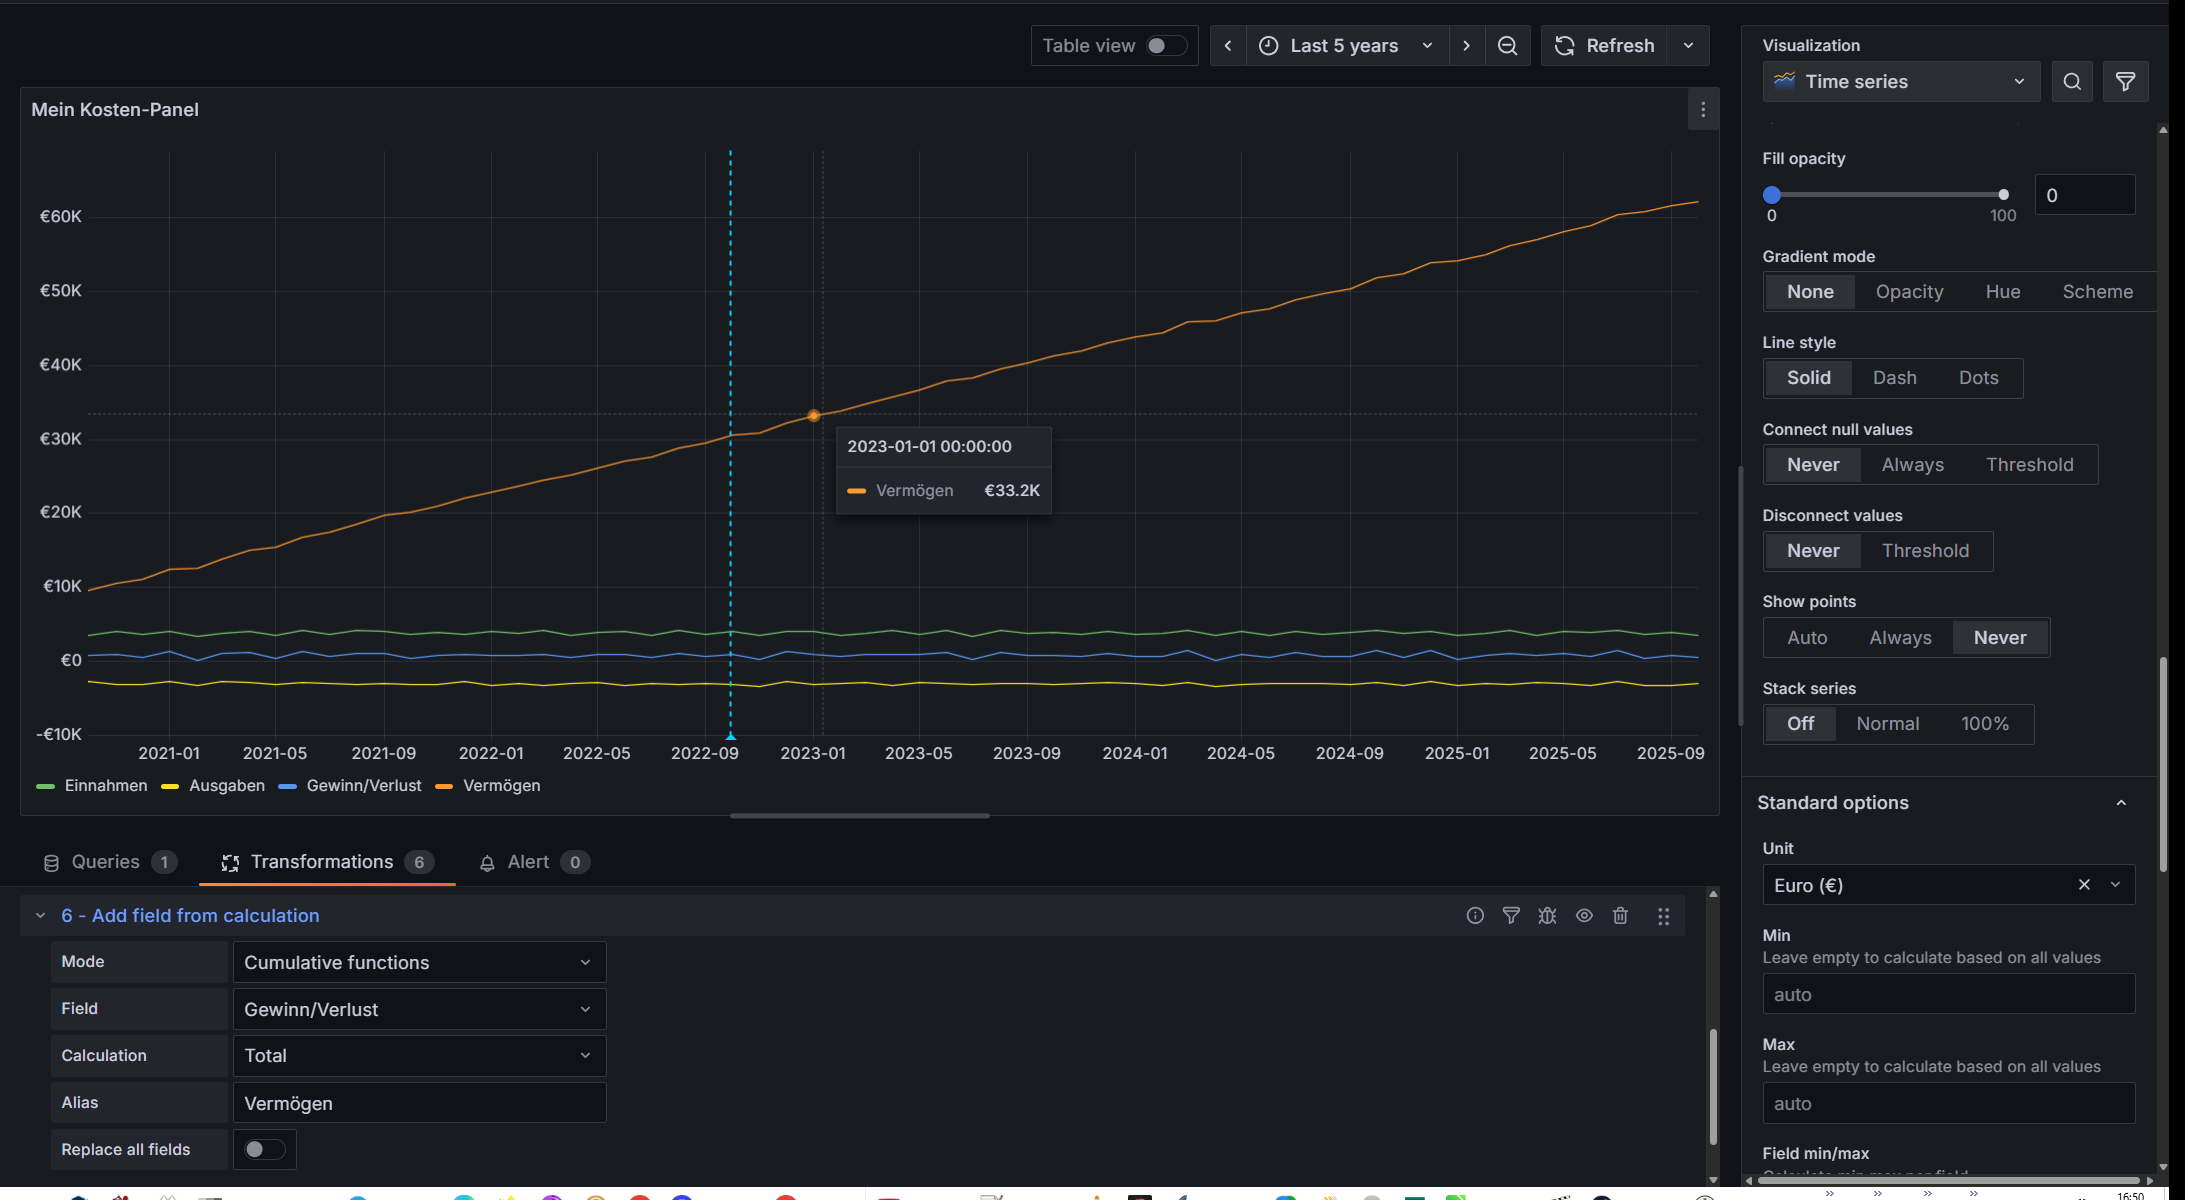
Task: Enable Replace all fields switch
Action: pos(264,1150)
